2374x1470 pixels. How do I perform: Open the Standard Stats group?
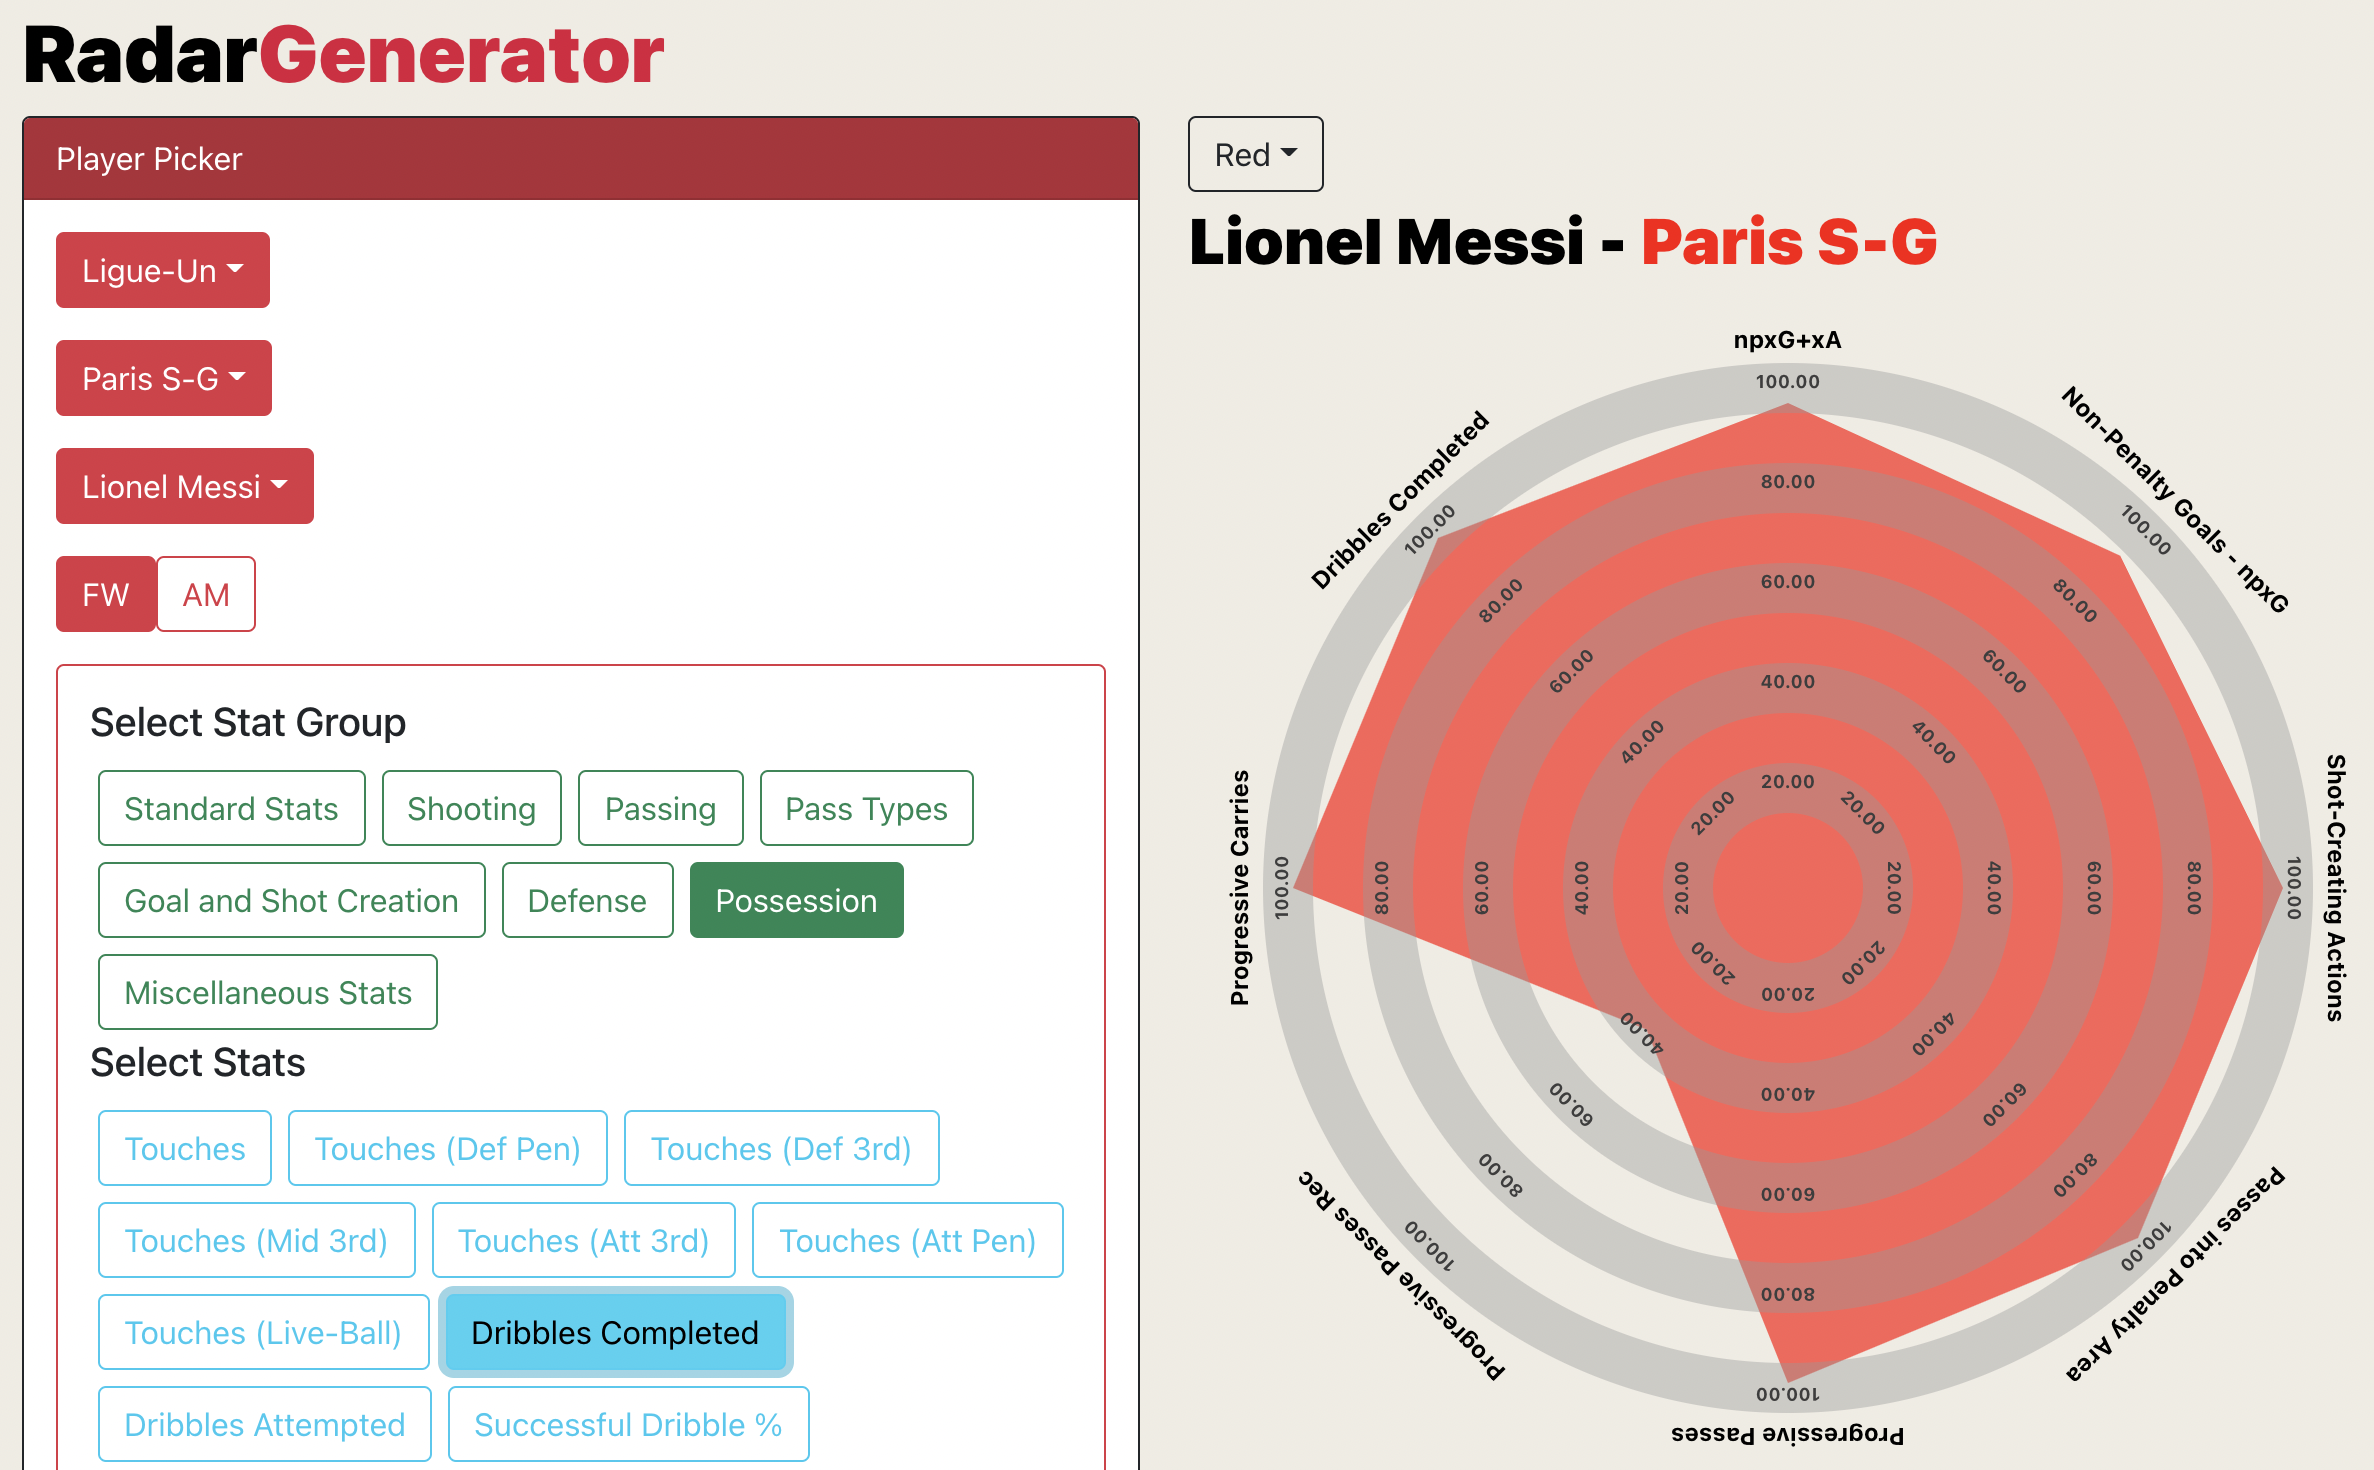coord(231,807)
